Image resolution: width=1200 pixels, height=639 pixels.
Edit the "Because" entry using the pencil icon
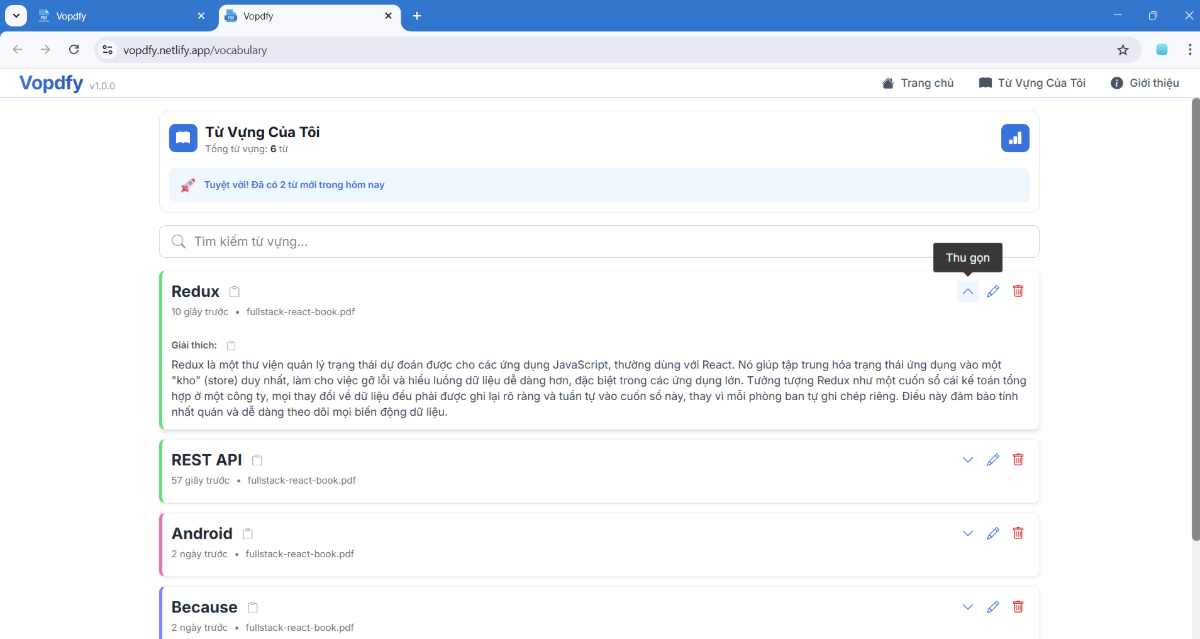(992, 606)
